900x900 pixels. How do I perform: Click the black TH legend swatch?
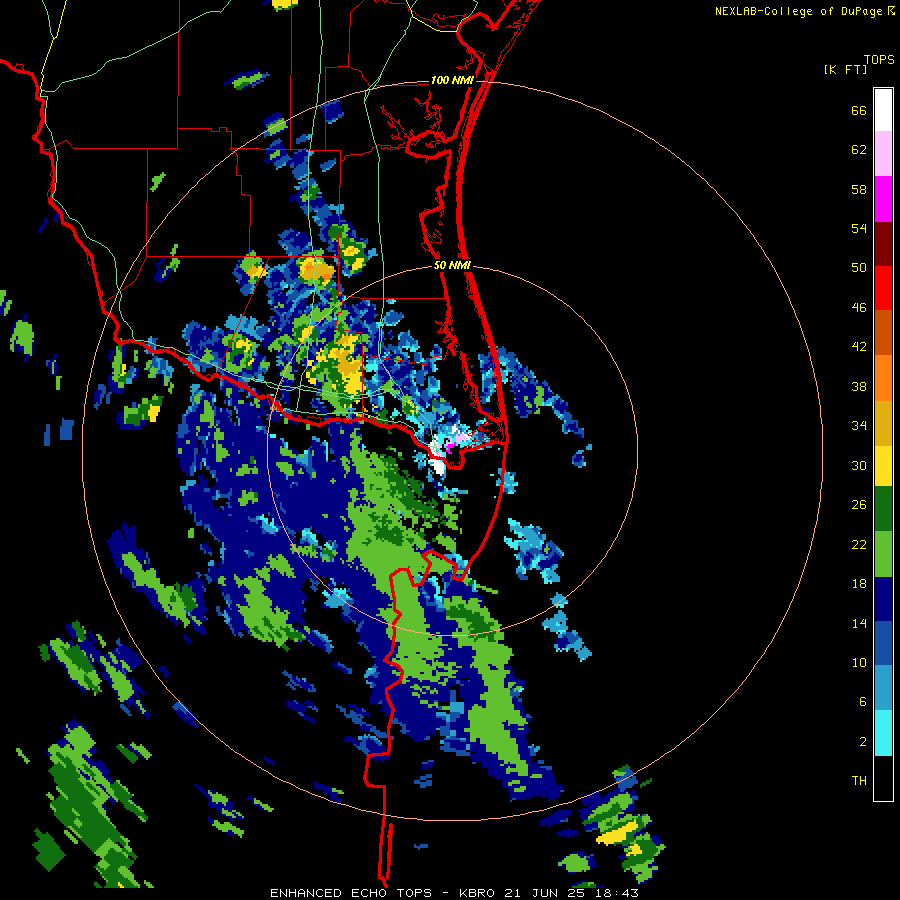click(883, 778)
